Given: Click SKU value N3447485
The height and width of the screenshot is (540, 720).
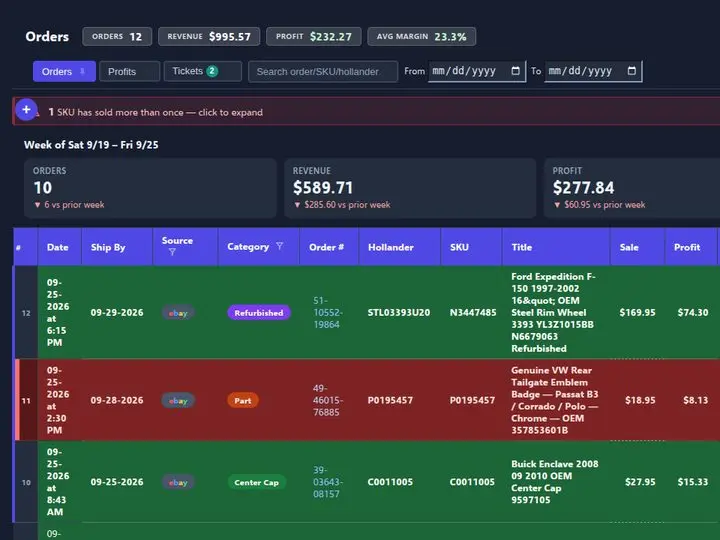Looking at the screenshot, I should tap(473, 313).
